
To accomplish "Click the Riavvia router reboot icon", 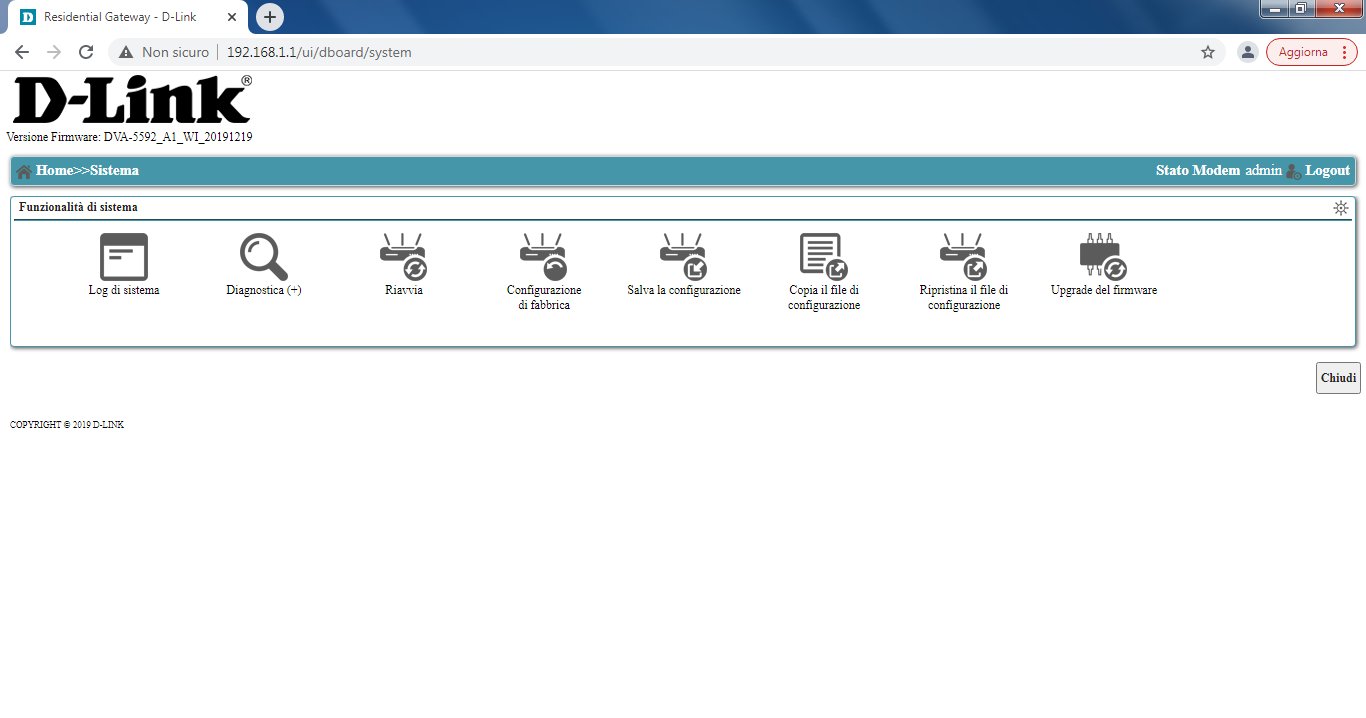I will pyautogui.click(x=403, y=257).
